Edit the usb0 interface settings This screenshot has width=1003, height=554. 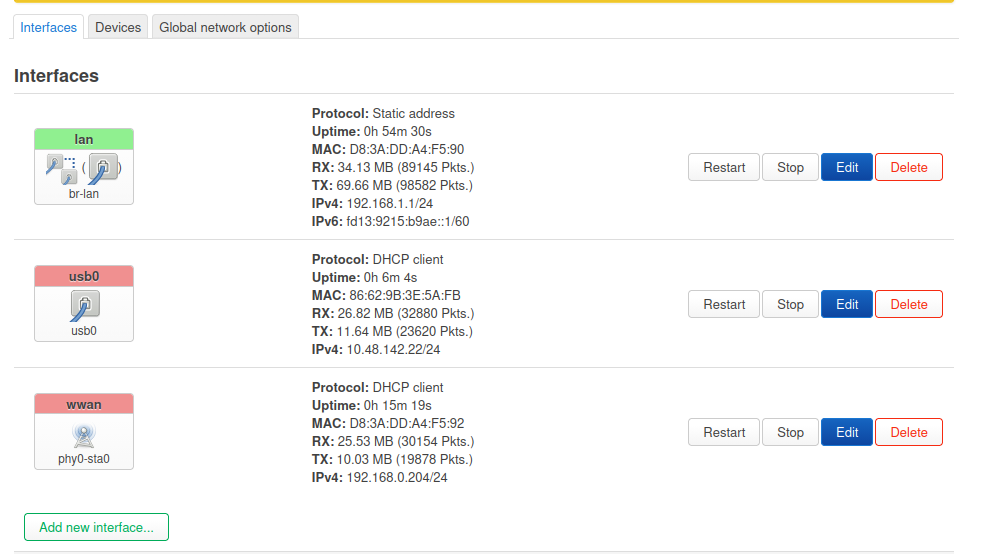coord(847,304)
